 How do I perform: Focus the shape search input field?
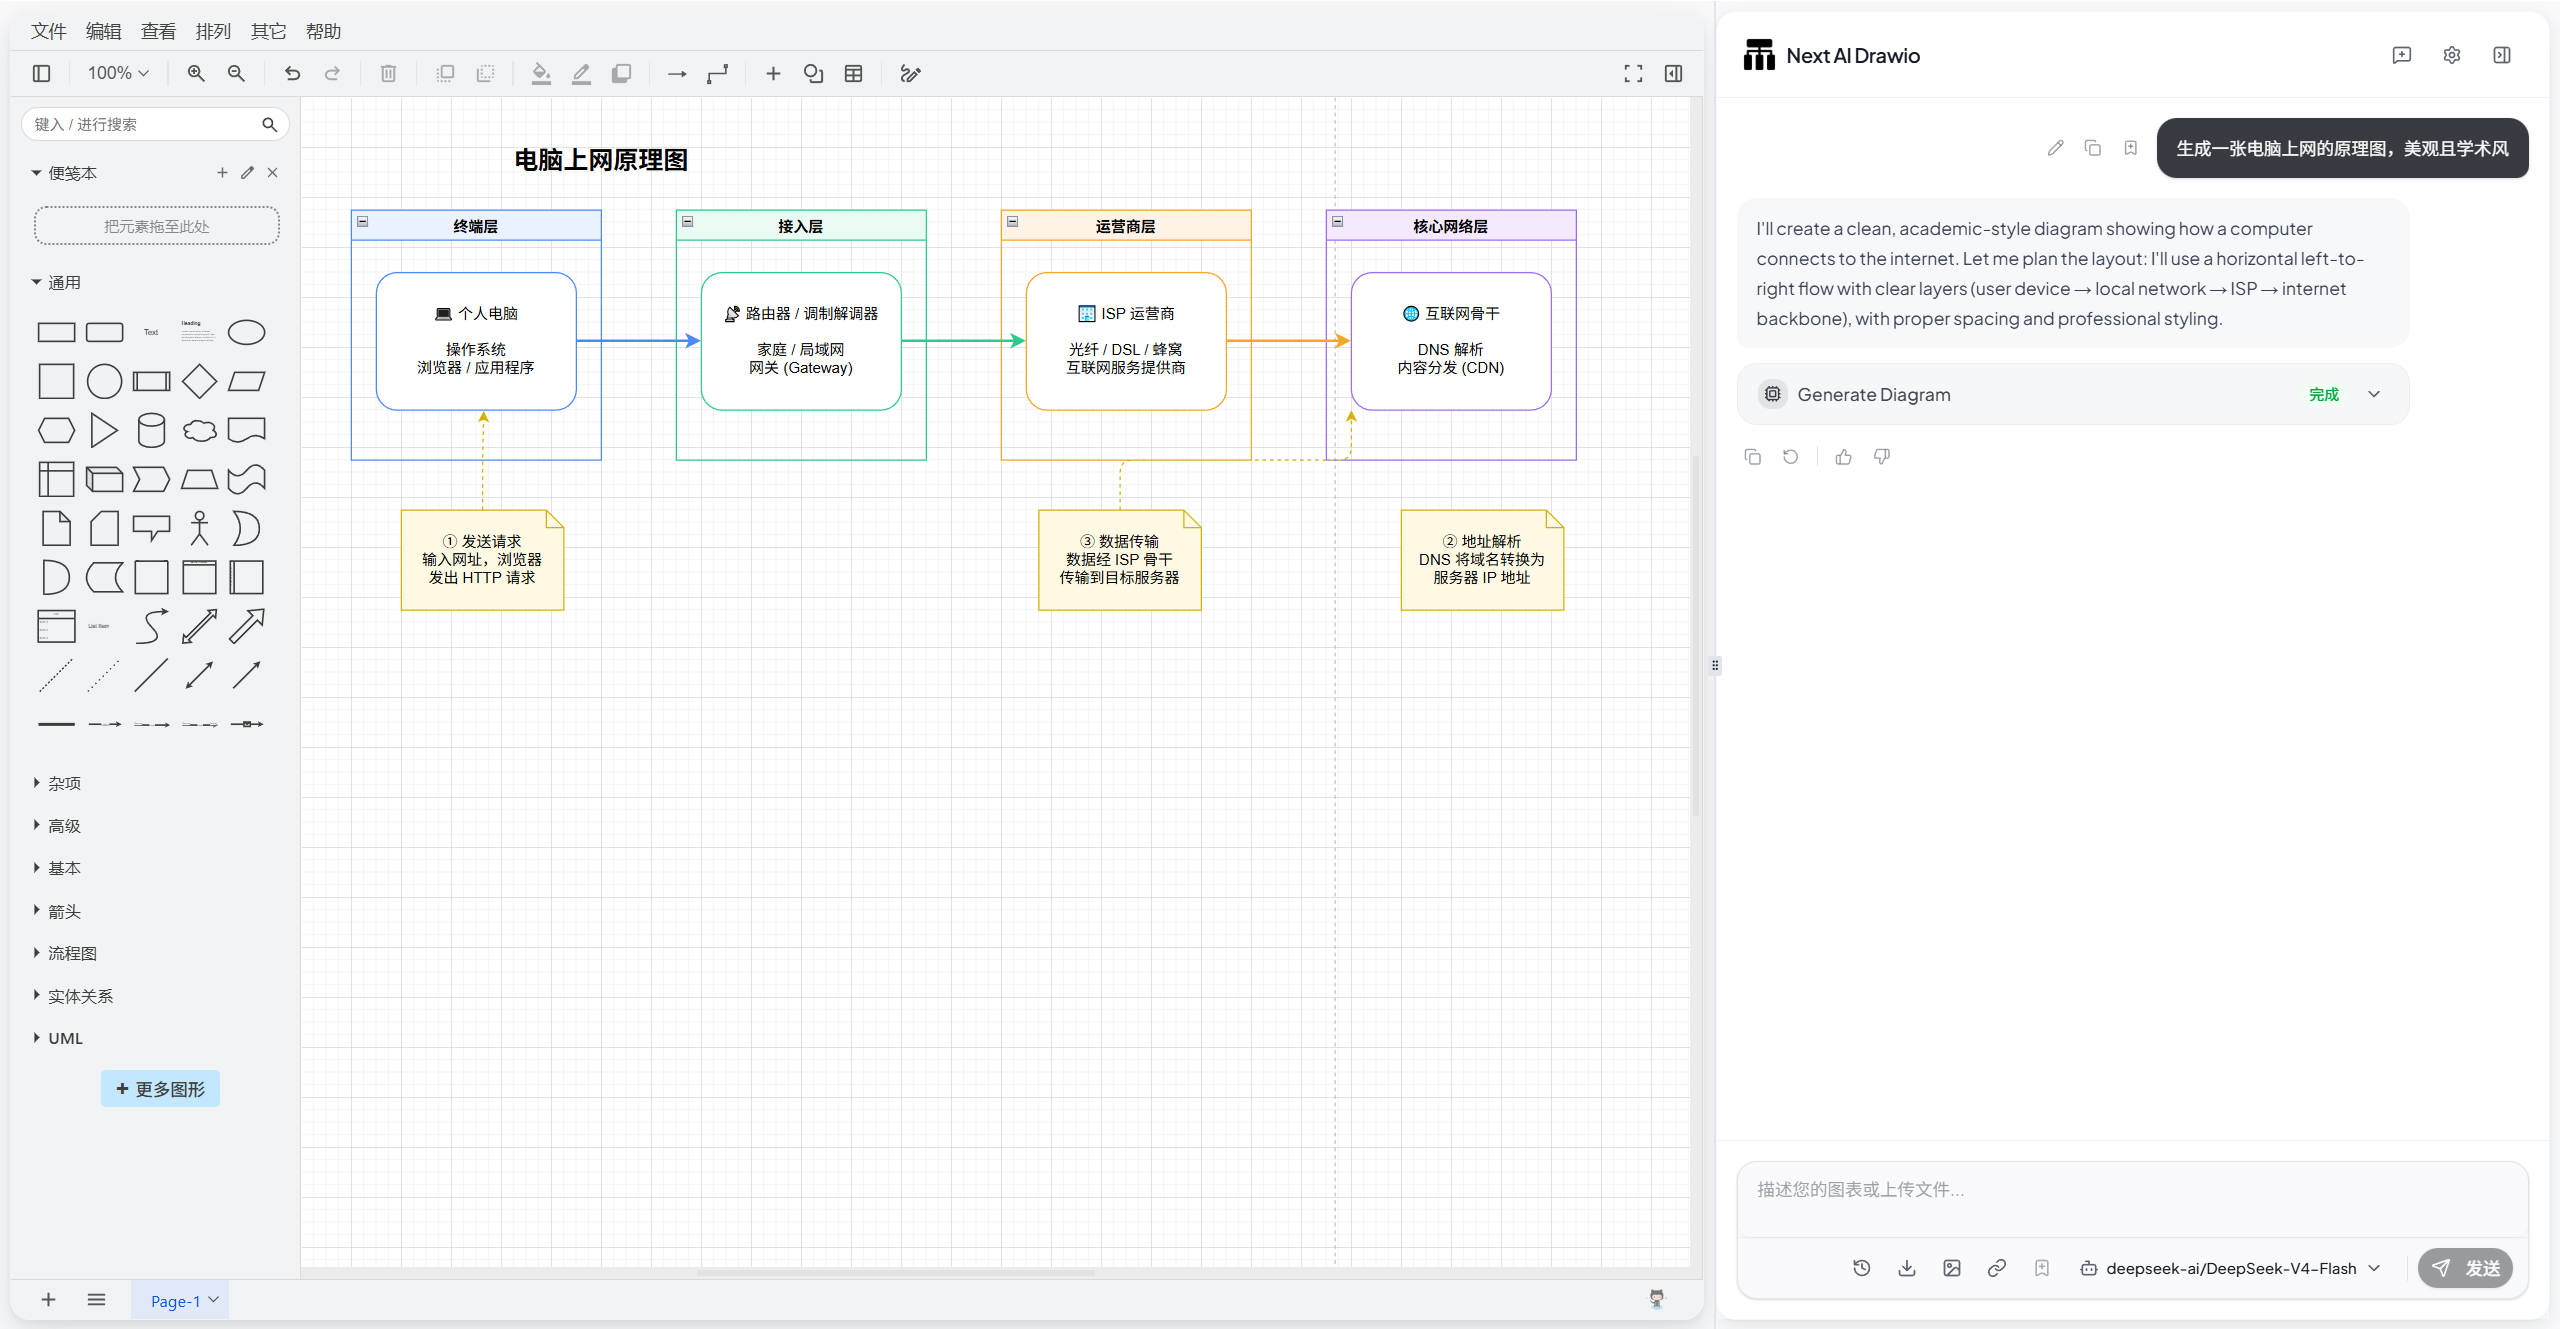pyautogui.click(x=155, y=124)
